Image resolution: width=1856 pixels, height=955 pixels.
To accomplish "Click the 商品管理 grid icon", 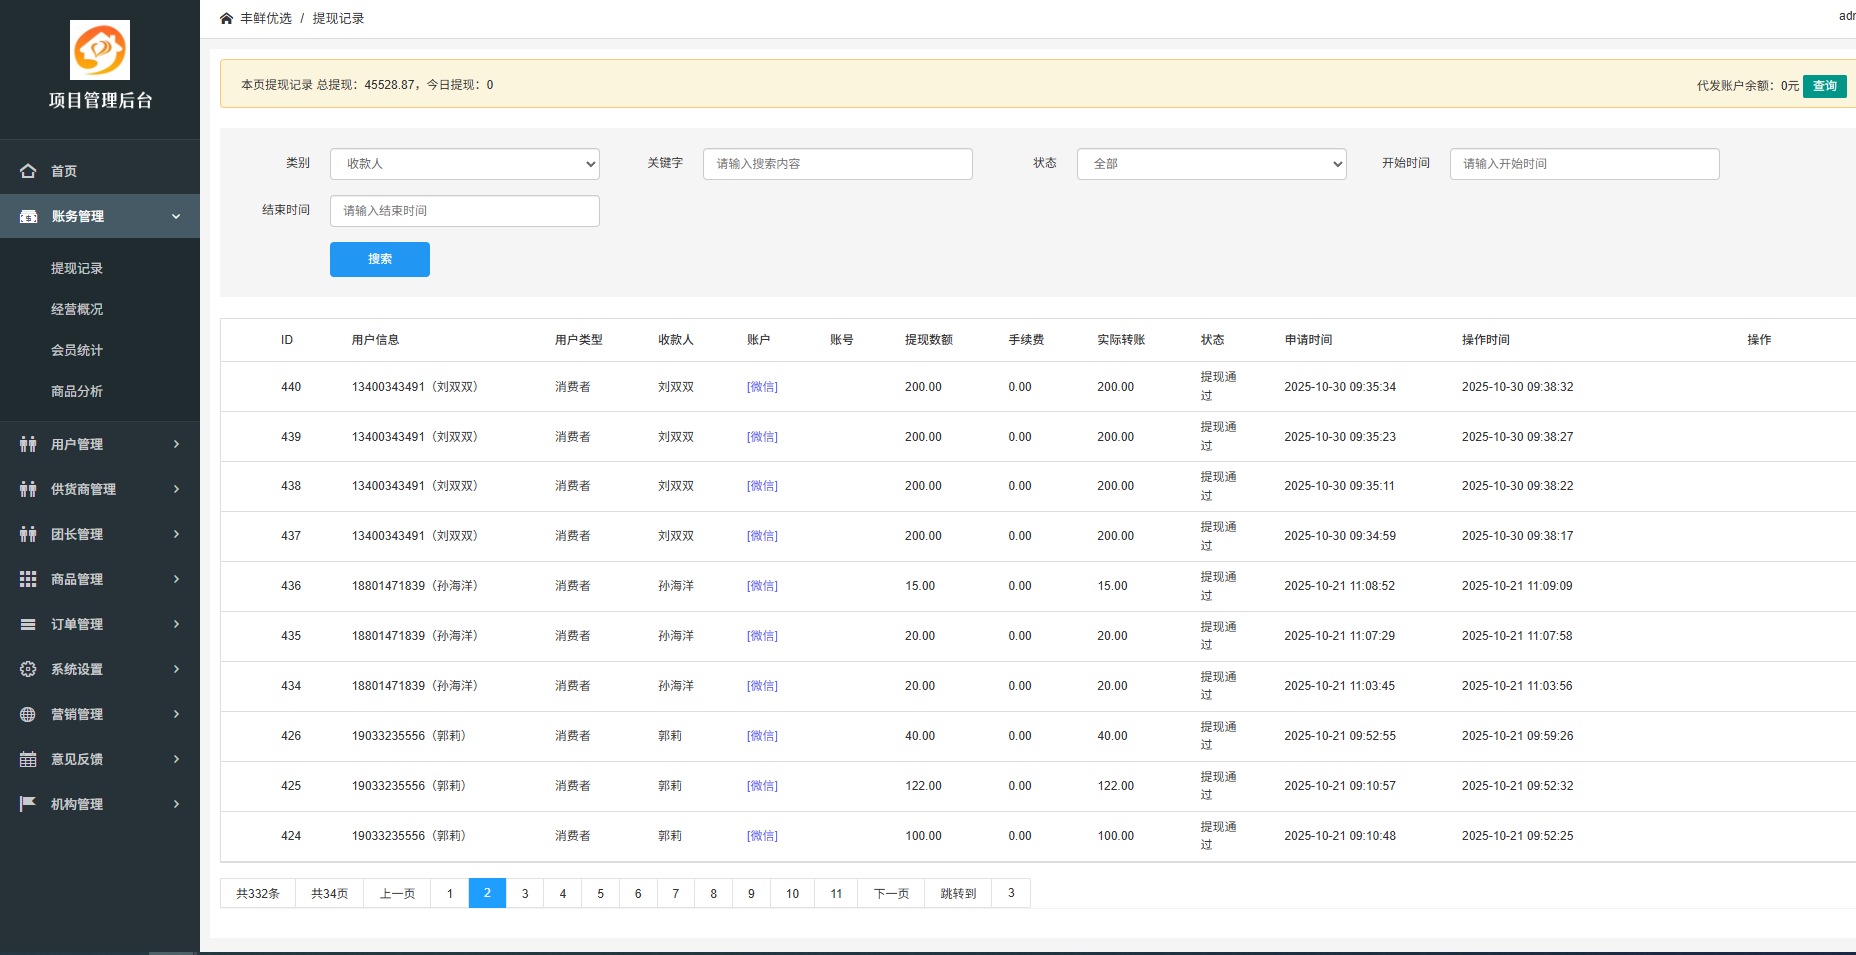I will coord(28,579).
